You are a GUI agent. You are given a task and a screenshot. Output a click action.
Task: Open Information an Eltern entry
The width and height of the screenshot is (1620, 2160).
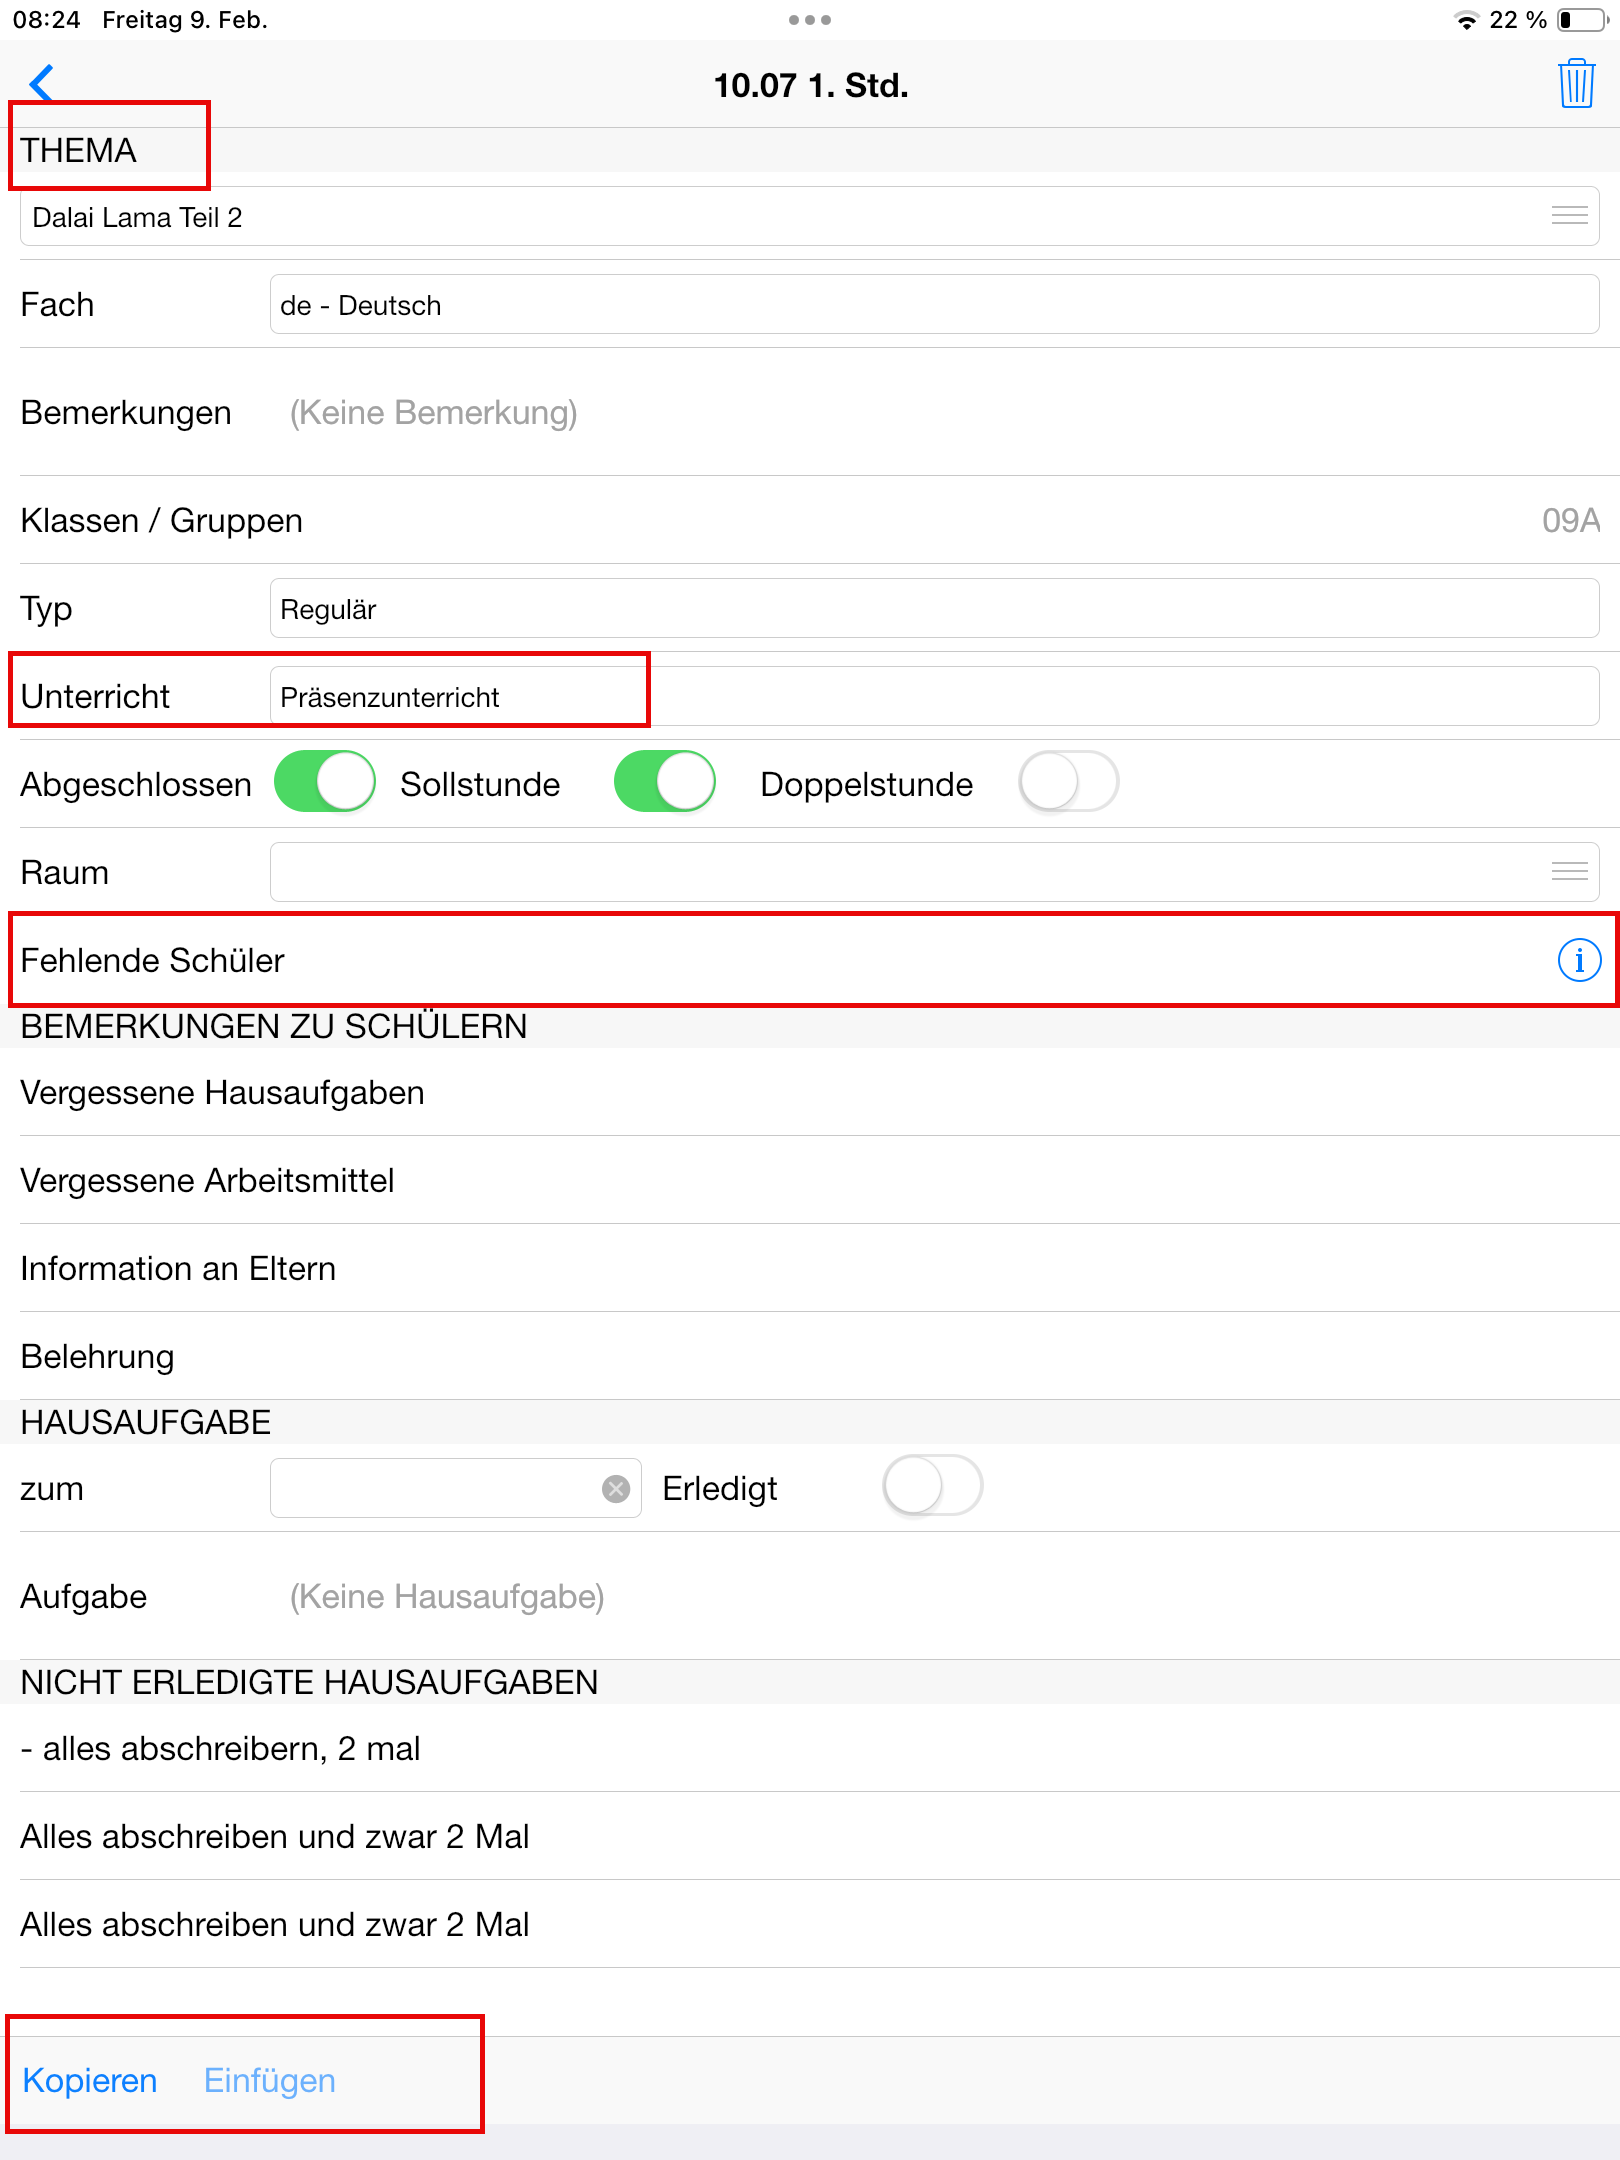point(810,1268)
